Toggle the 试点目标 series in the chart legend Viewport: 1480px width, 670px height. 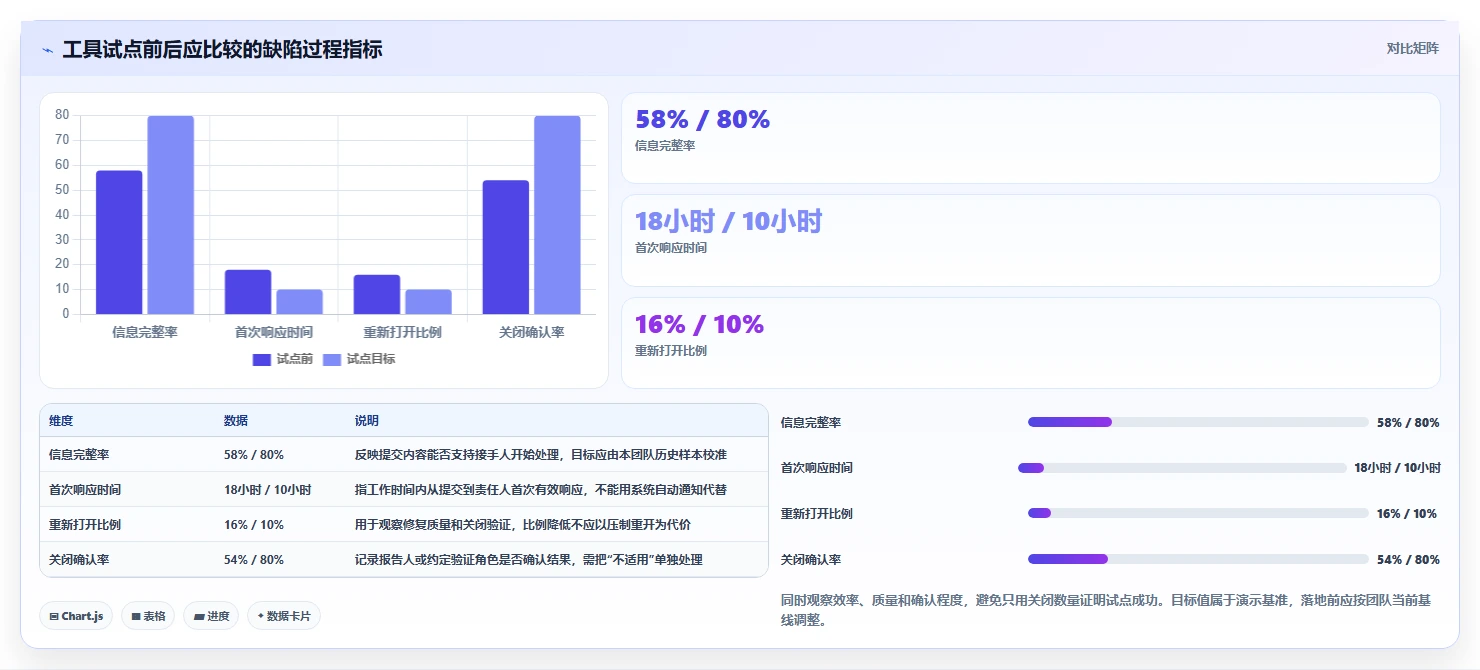tap(359, 359)
